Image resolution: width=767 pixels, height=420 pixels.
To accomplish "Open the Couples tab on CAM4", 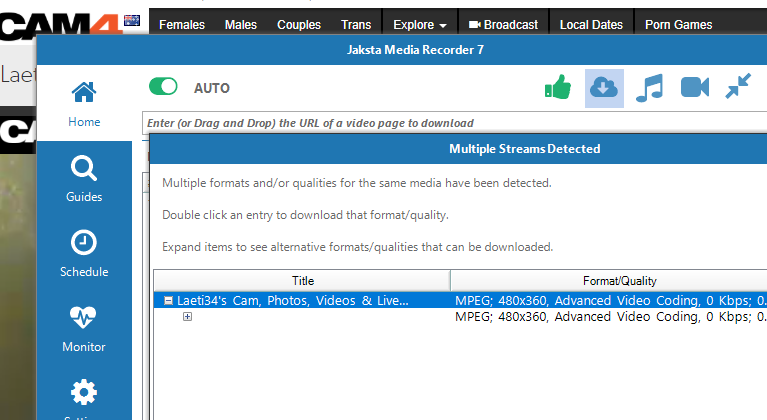I will [x=299, y=24].
